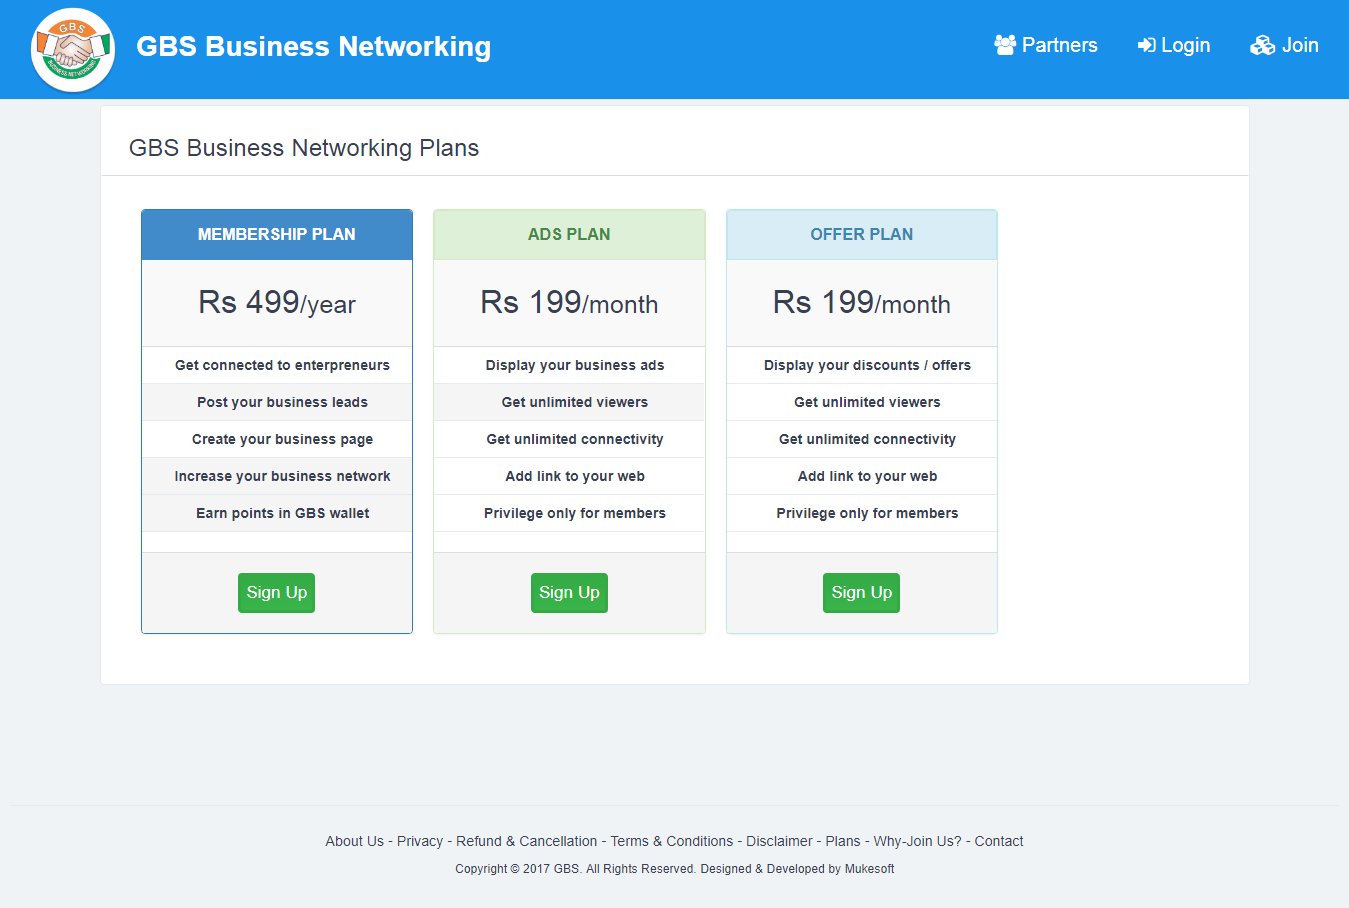Image resolution: width=1349 pixels, height=908 pixels.
Task: Click the Join cubes icon
Action: pyautogui.click(x=1262, y=45)
